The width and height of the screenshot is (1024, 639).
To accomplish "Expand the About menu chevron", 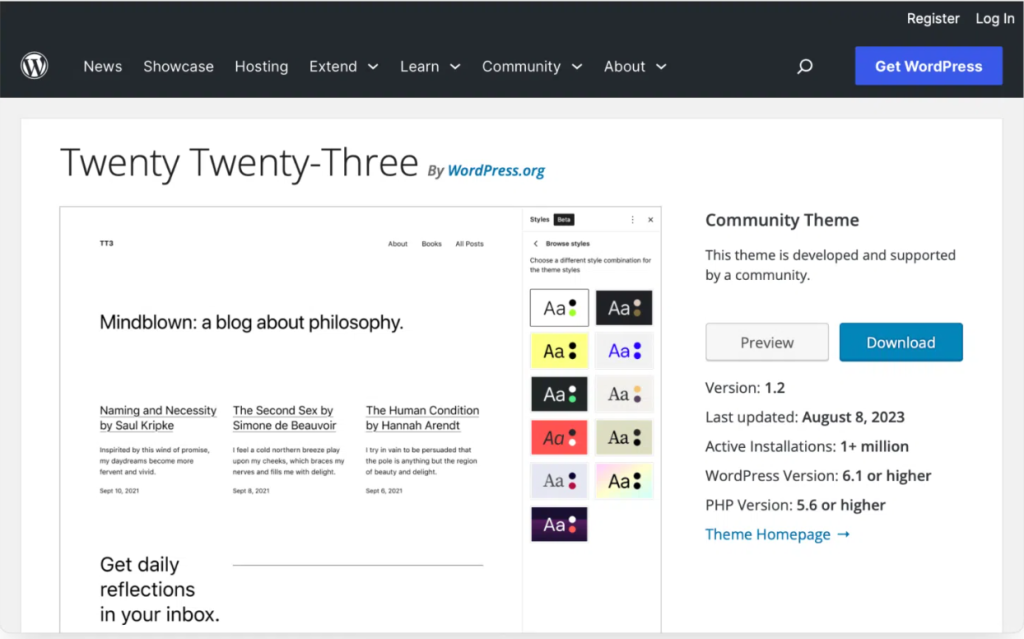I will click(661, 67).
